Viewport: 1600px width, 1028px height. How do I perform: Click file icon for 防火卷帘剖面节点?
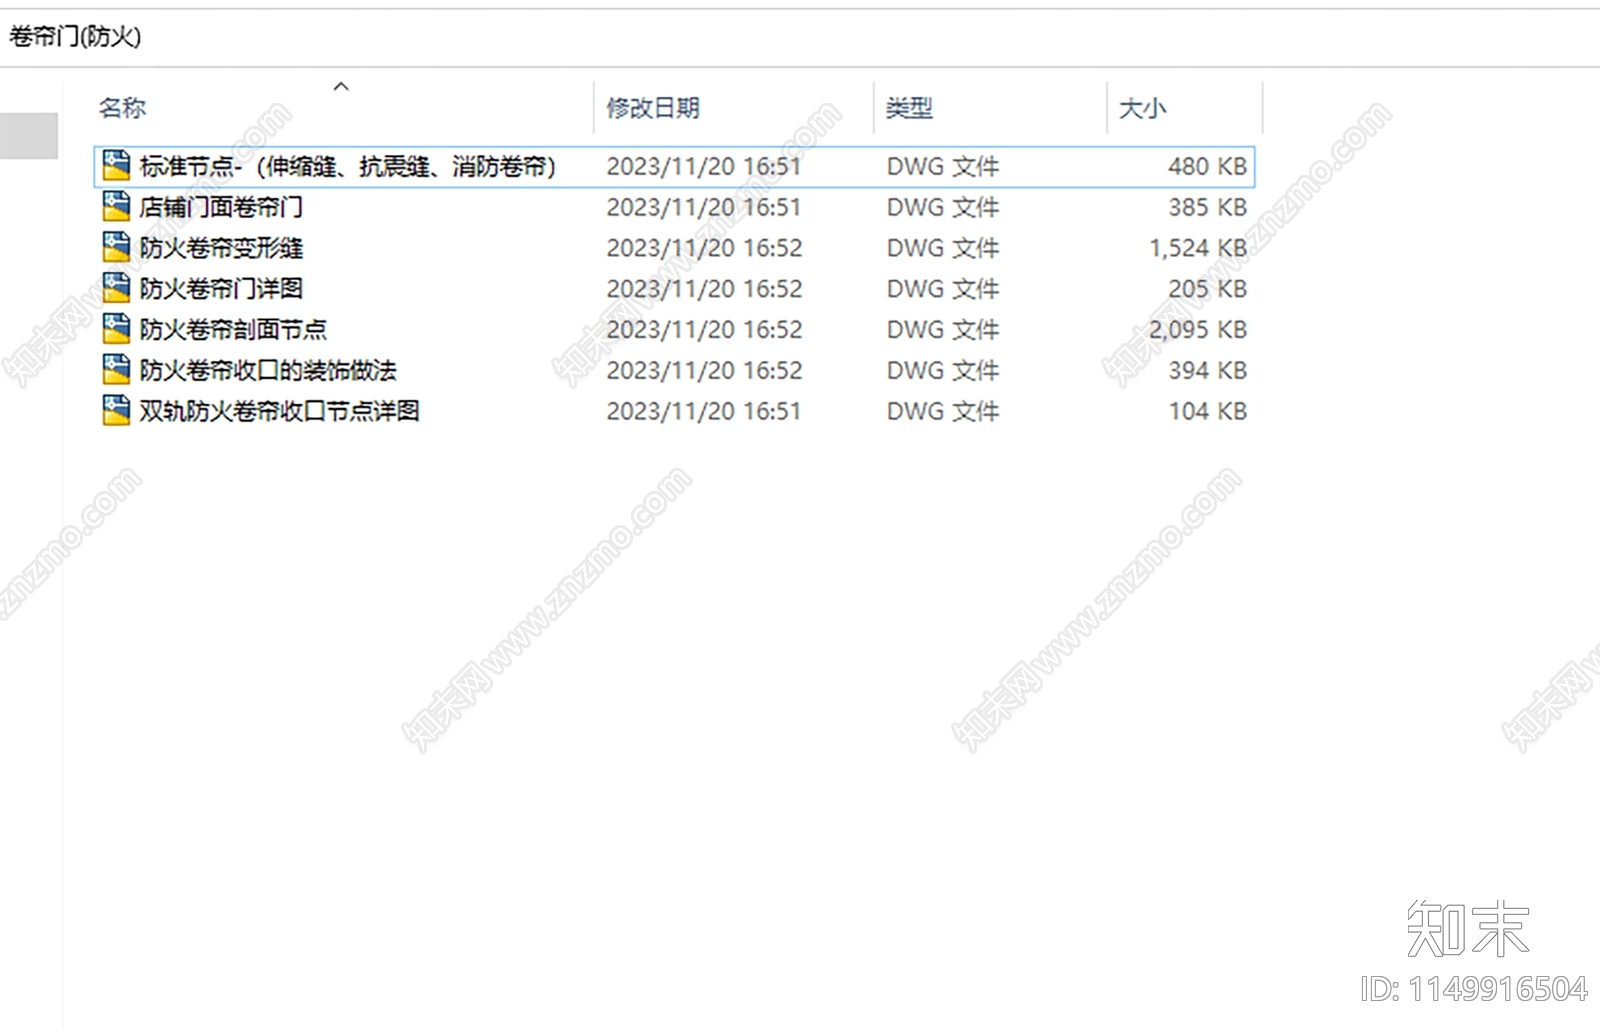[x=116, y=329]
